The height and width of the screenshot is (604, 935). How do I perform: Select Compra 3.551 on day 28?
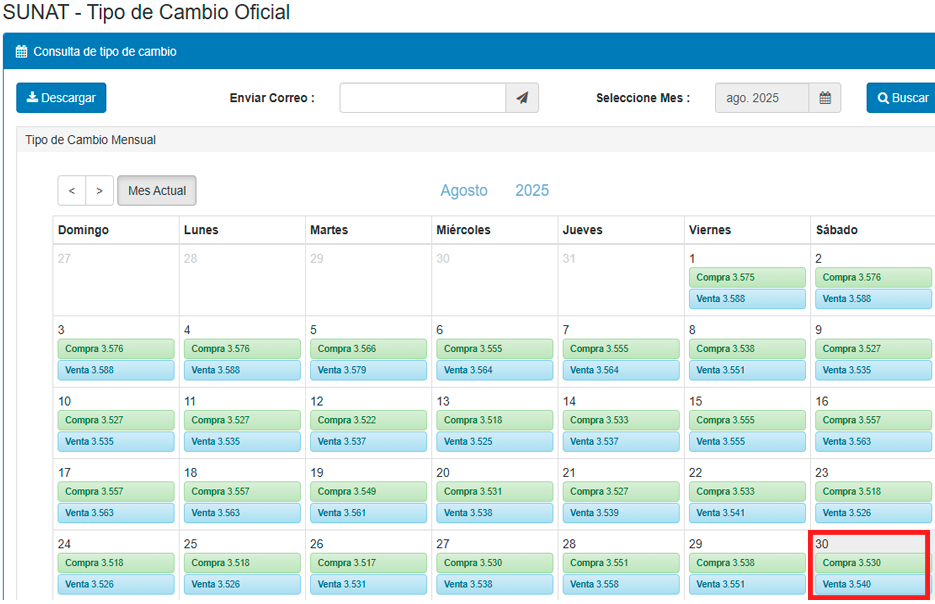[621, 563]
